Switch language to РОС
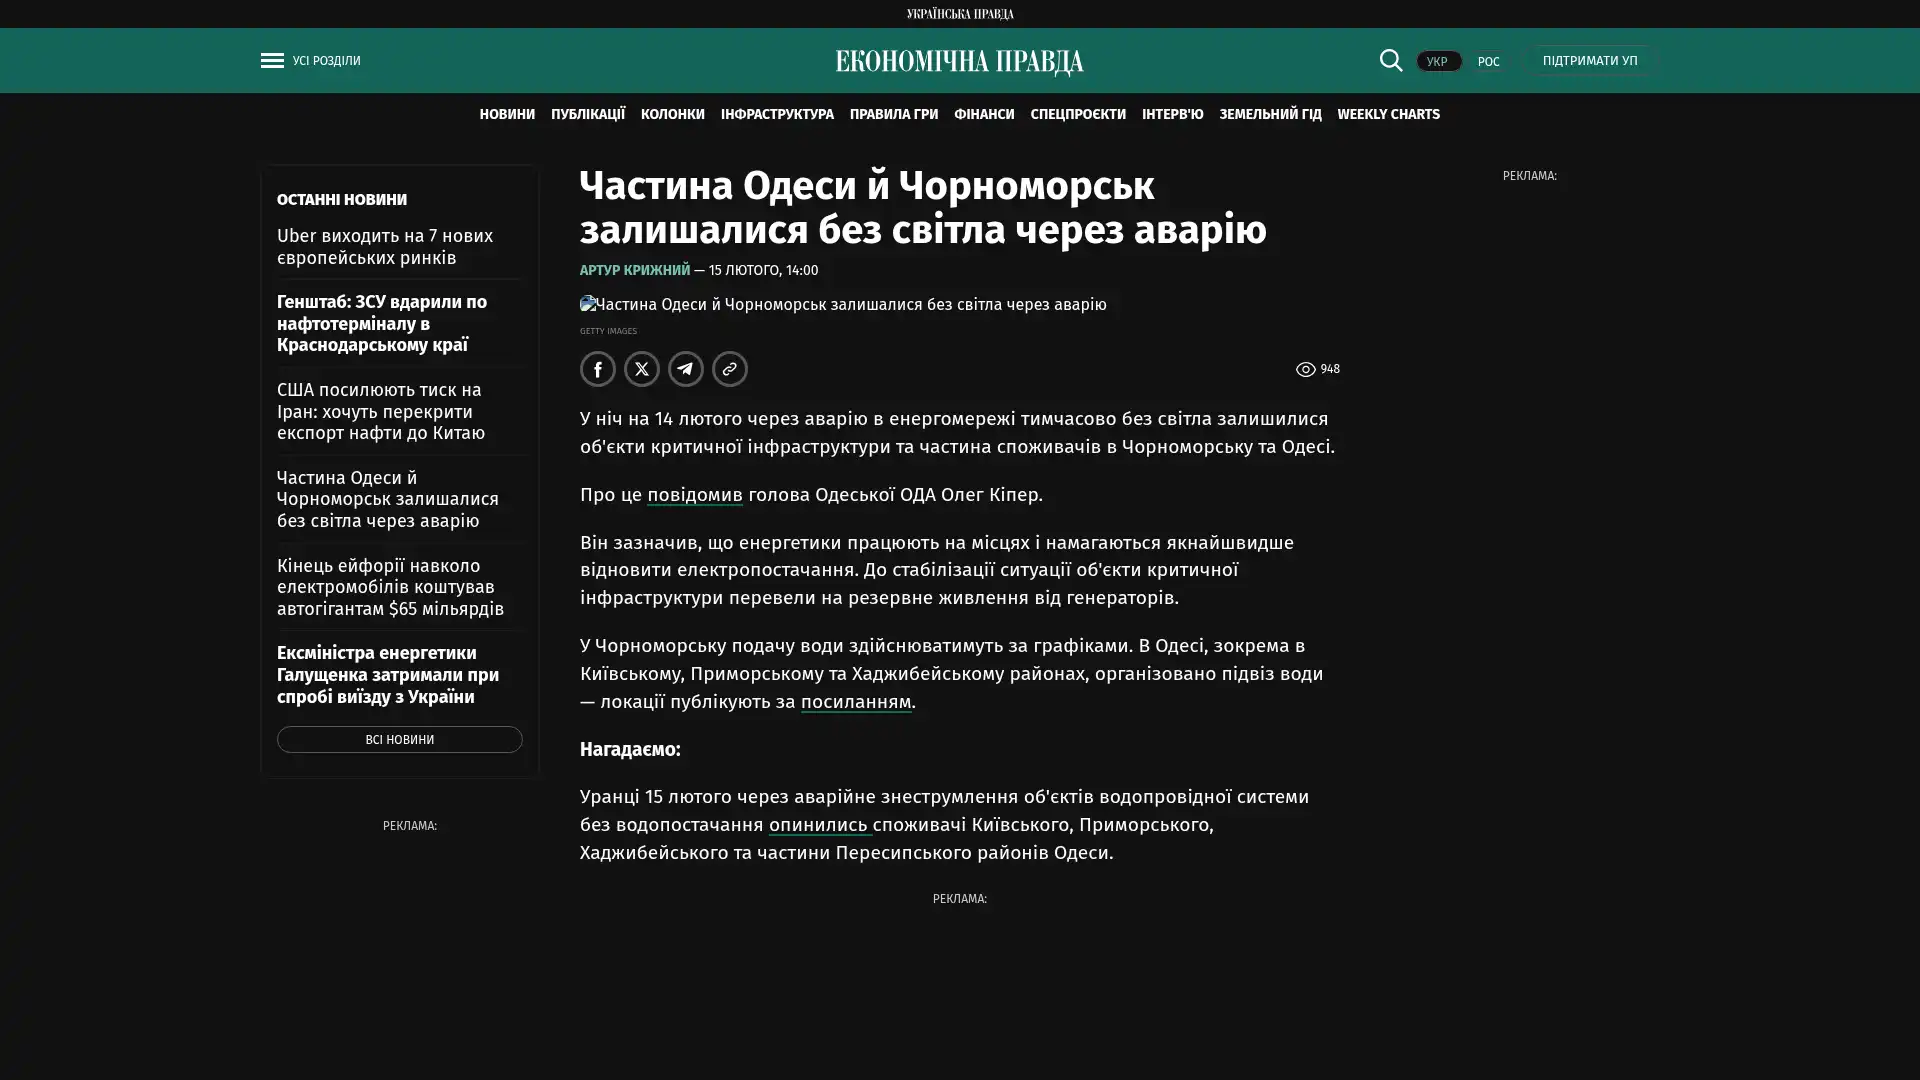1920x1080 pixels. 1488,61
